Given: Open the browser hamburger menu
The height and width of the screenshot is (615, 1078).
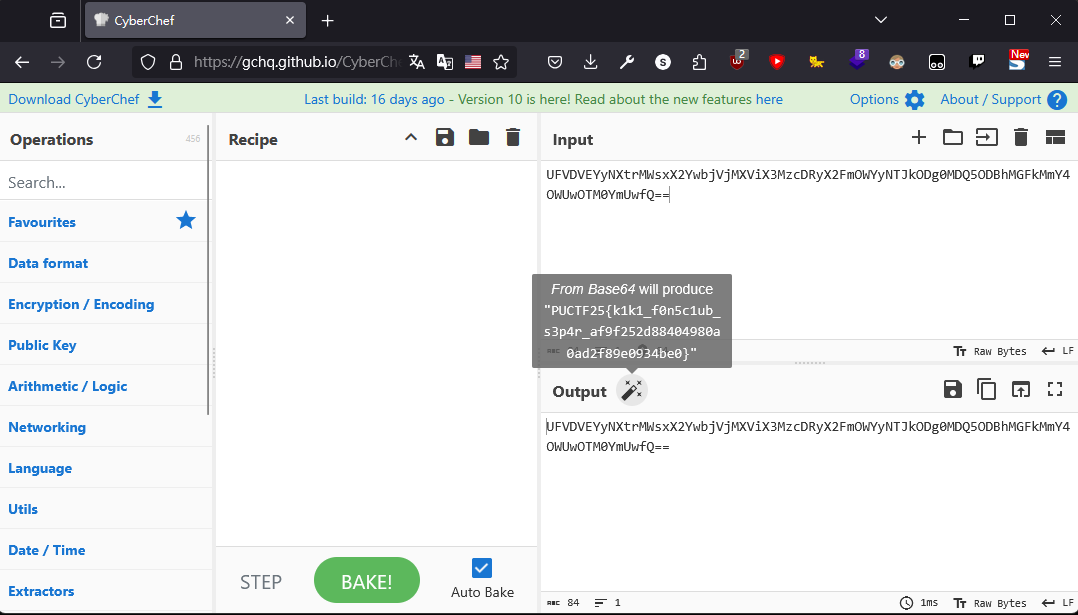Looking at the screenshot, I should pyautogui.click(x=1055, y=62).
